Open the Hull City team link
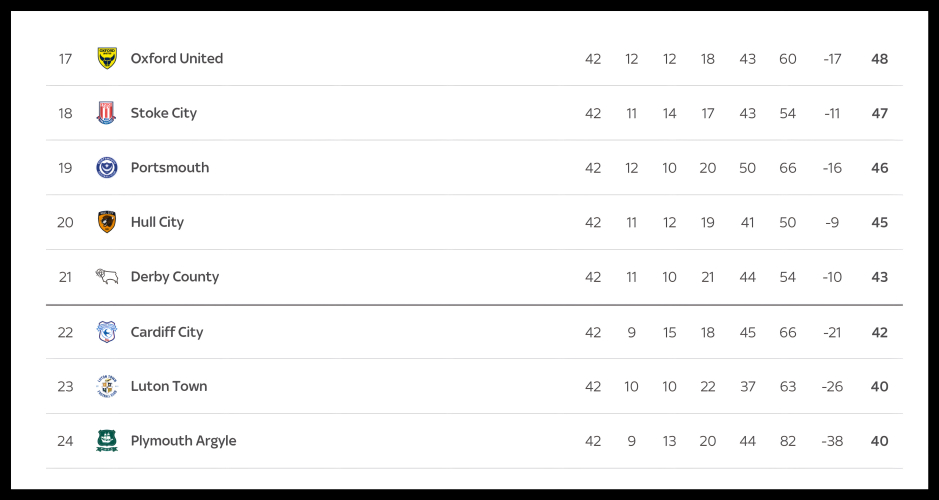 (157, 222)
